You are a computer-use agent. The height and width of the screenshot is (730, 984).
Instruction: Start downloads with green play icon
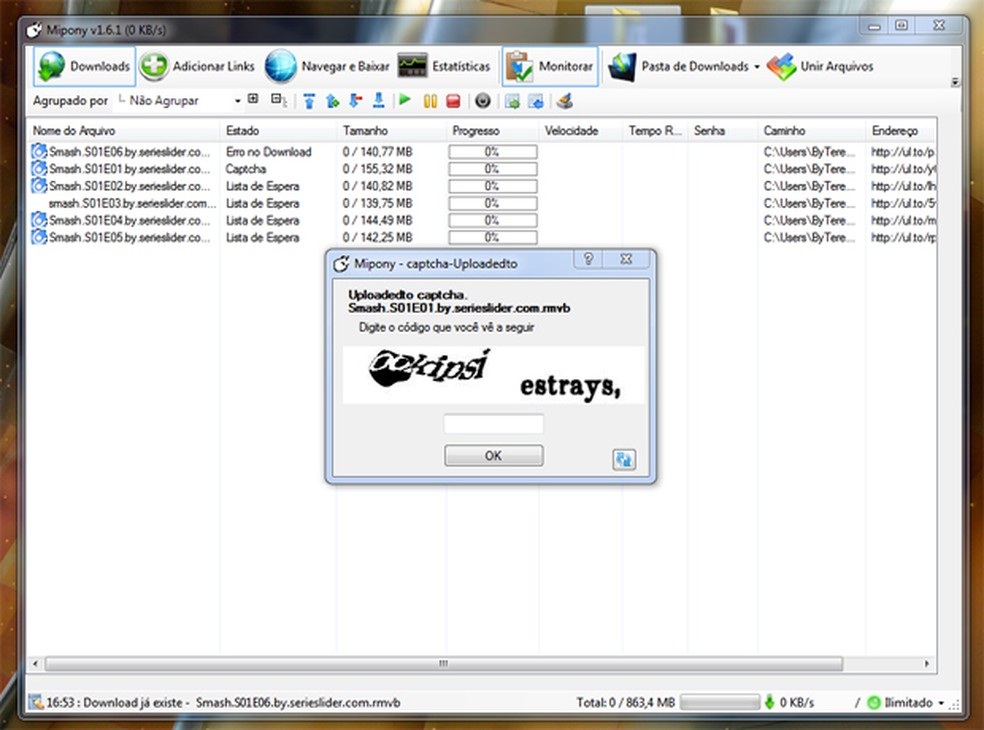point(405,100)
